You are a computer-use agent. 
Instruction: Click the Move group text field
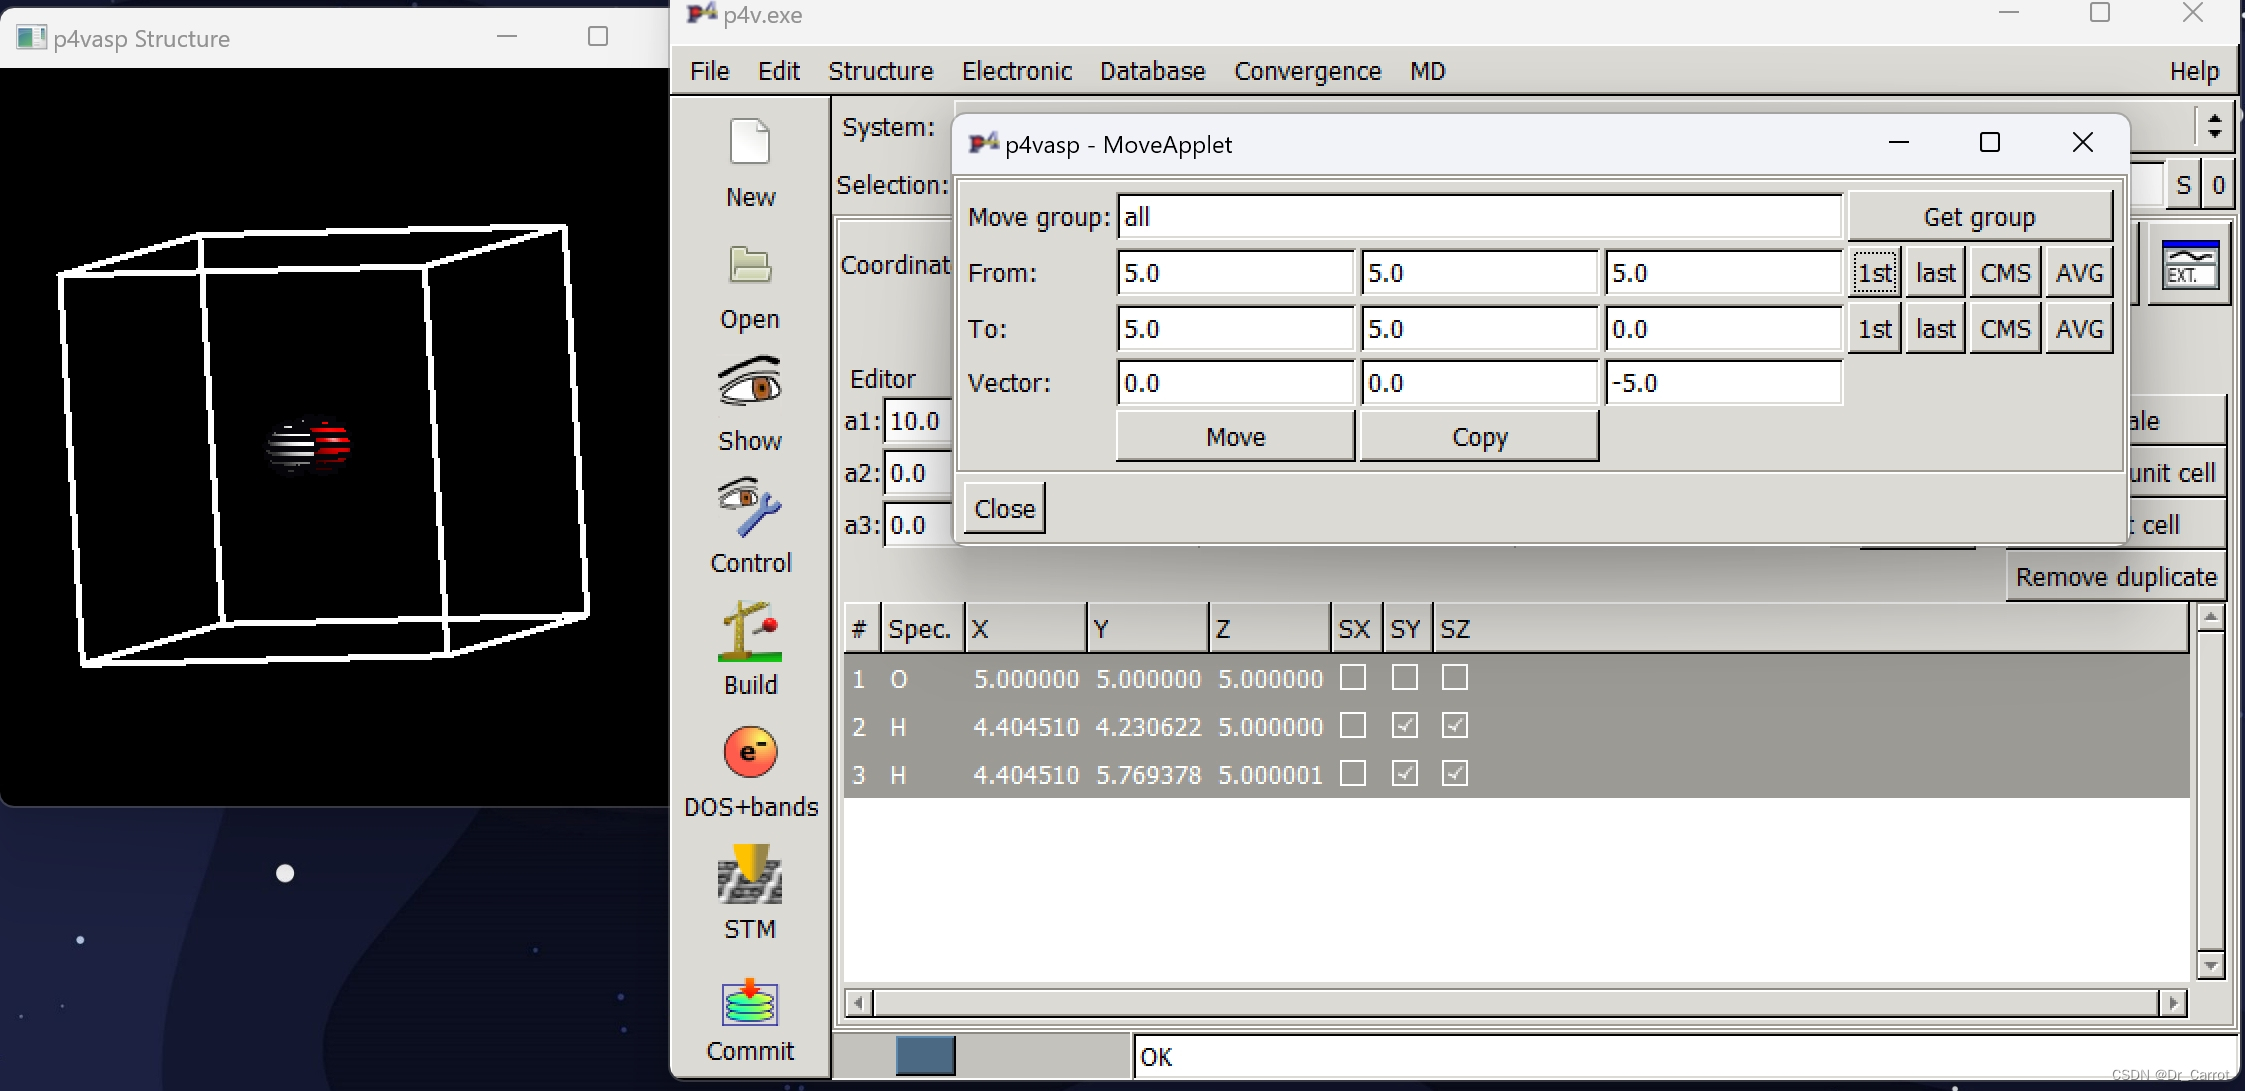tap(1478, 217)
